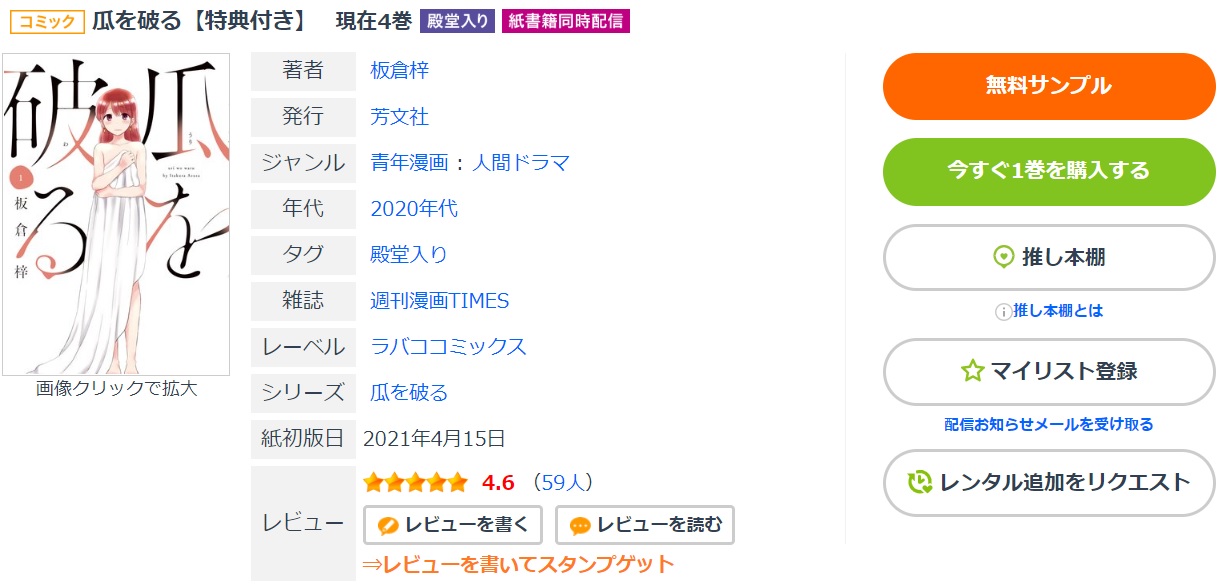Click the 紙書籍同時配信 pink badge
1223x585 pixels.
565,21
